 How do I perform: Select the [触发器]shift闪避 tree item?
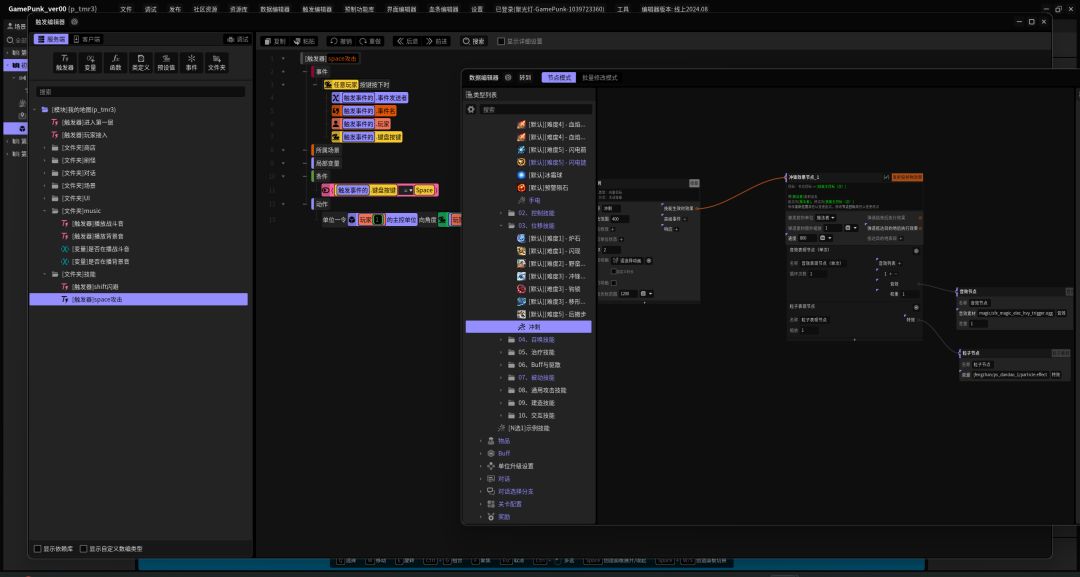(x=99, y=286)
